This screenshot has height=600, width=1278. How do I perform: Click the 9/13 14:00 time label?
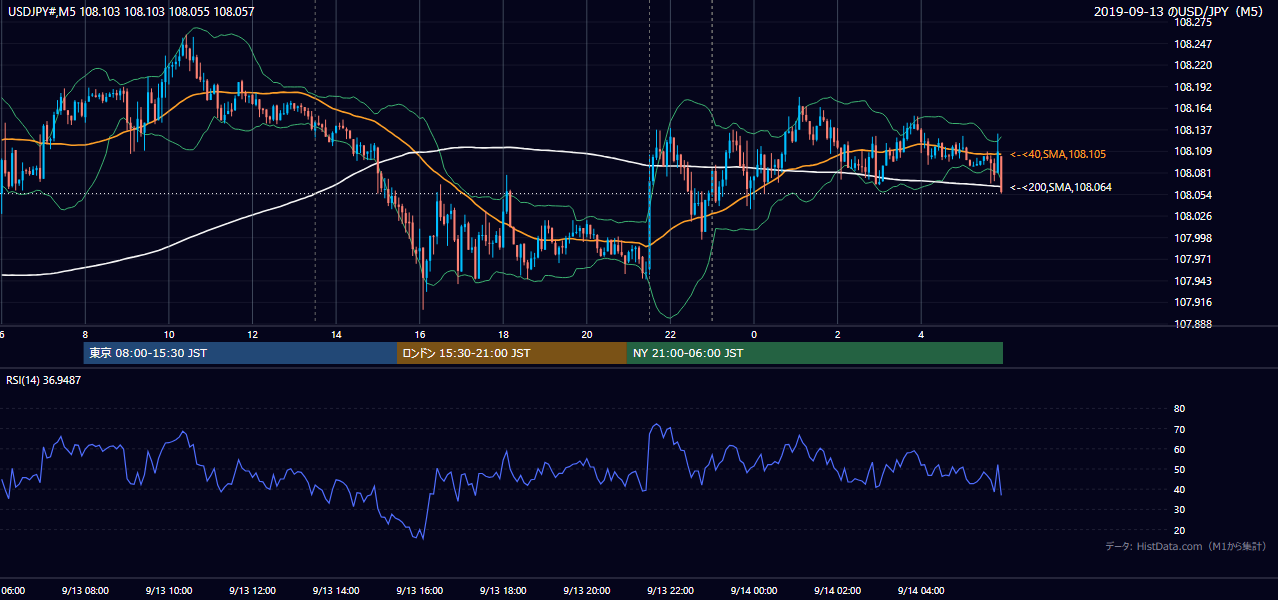click(x=335, y=591)
